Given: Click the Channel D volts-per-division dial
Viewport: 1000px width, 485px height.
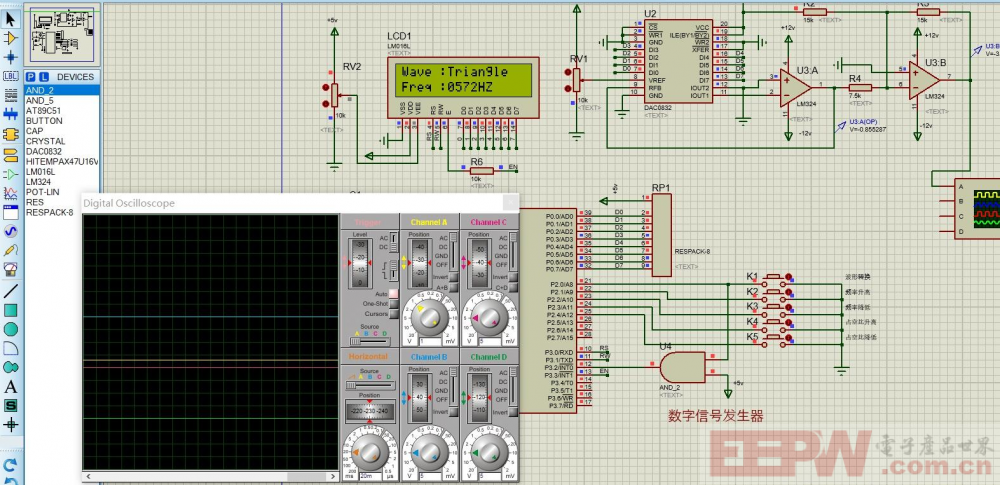Looking at the screenshot, I should [489, 451].
